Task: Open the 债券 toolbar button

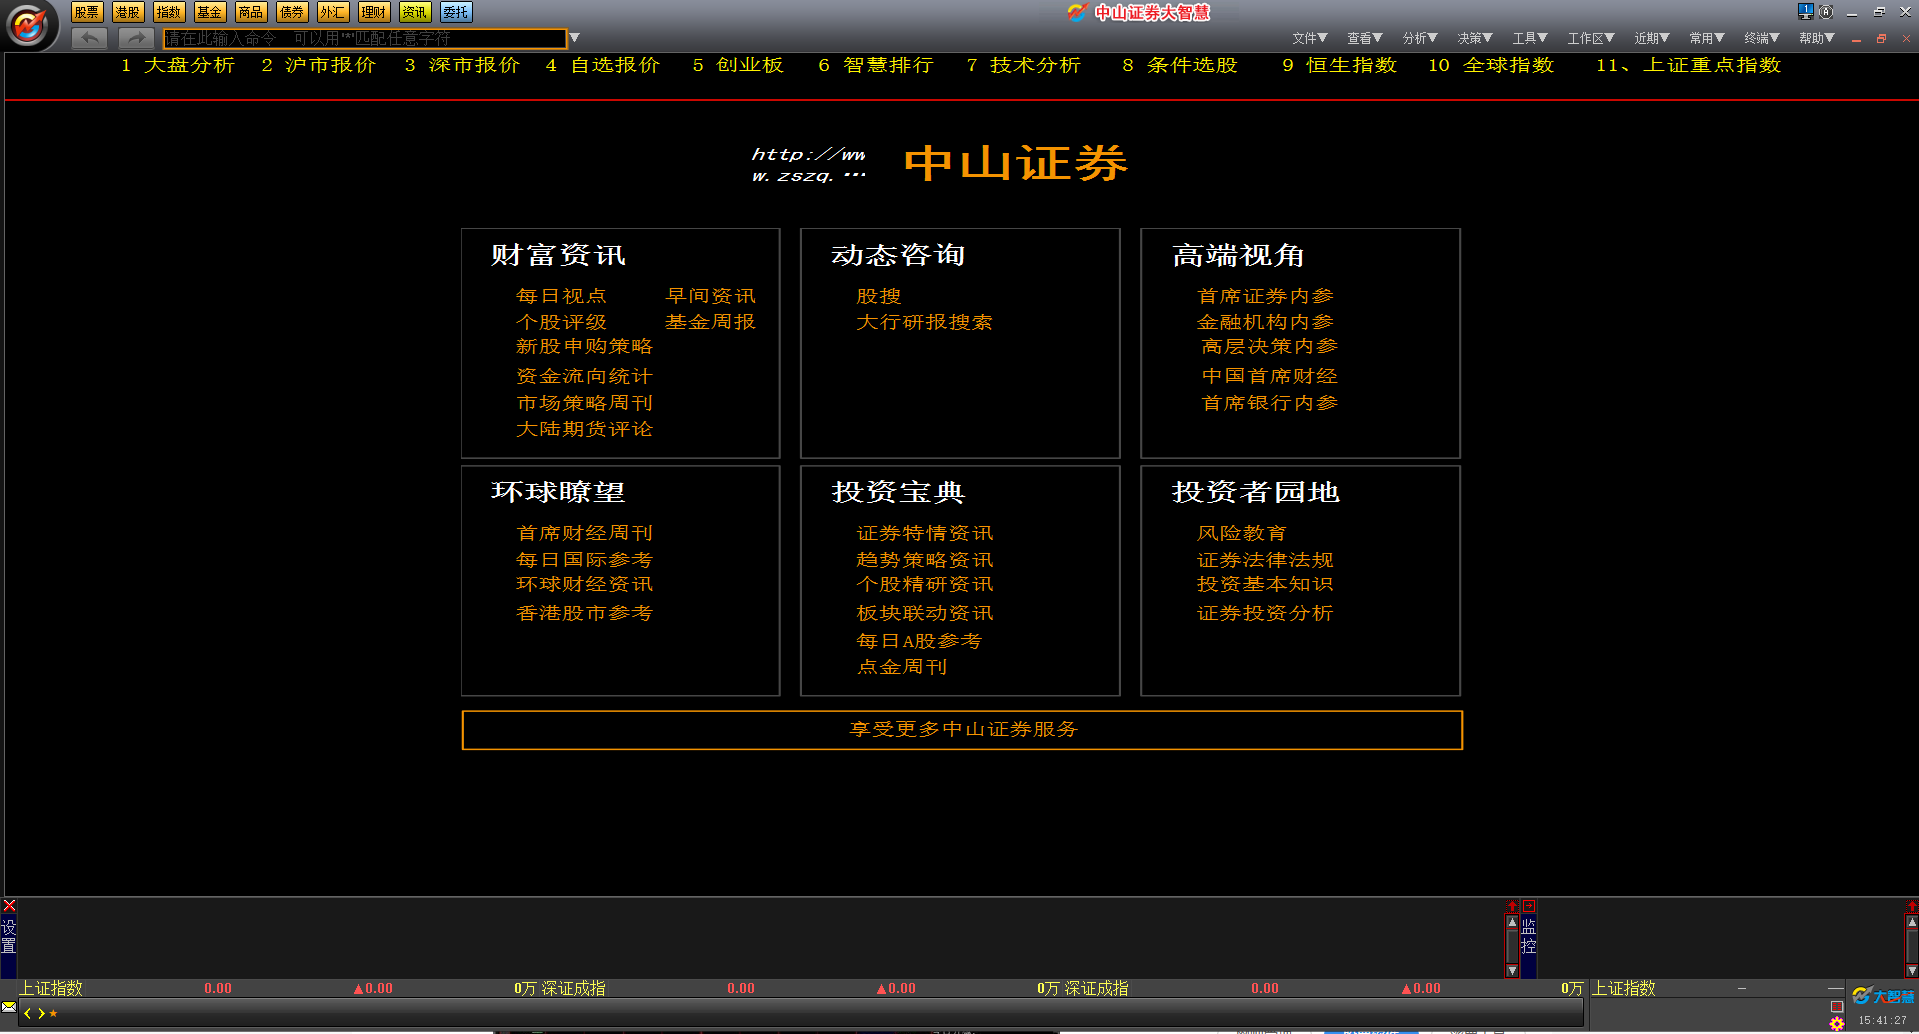Action: point(292,12)
